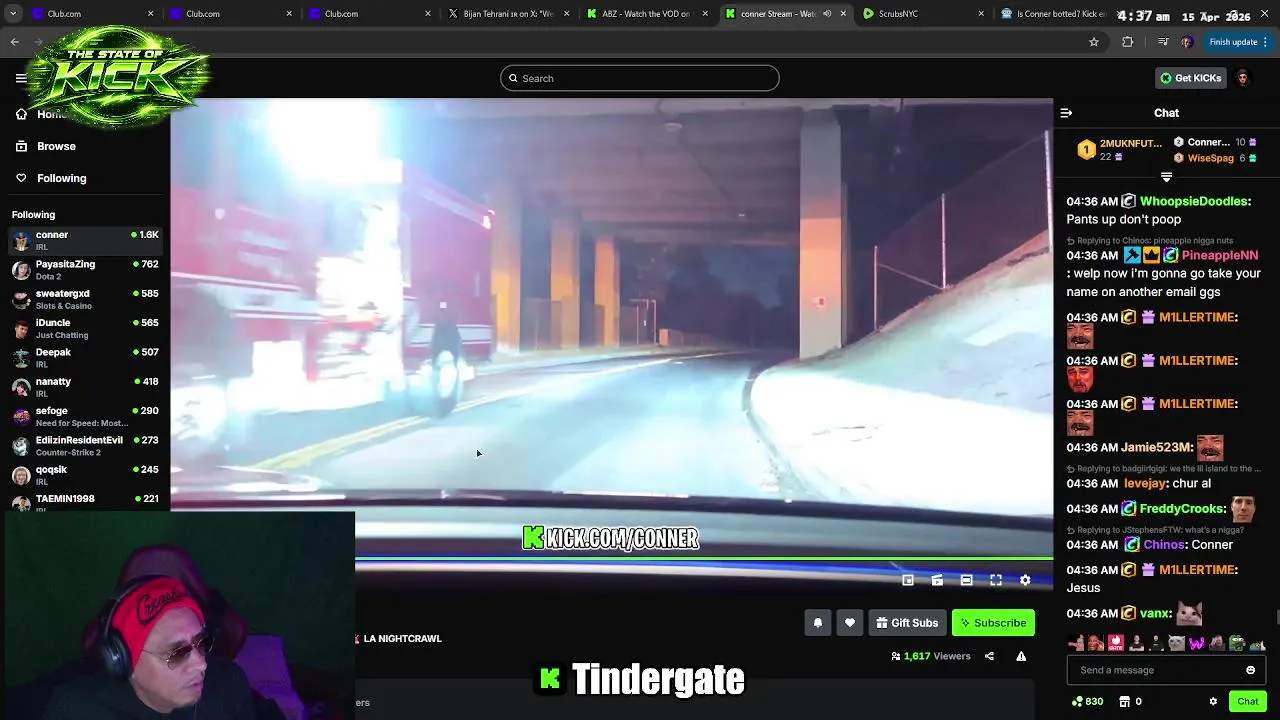
Task: Open the browser extensions puzzle icon
Action: [1128, 42]
